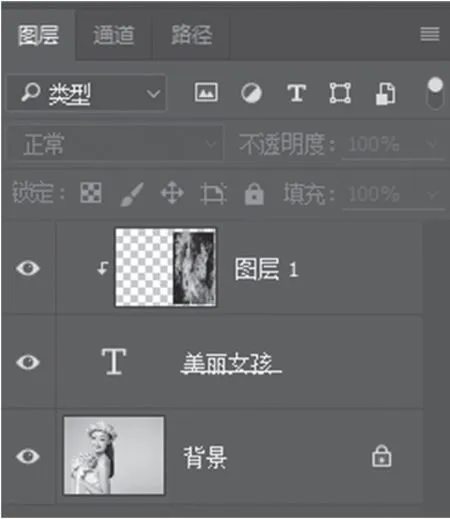450x519 pixels.
Task: Hide 图层 1 using its eye icon
Action: tap(28, 268)
